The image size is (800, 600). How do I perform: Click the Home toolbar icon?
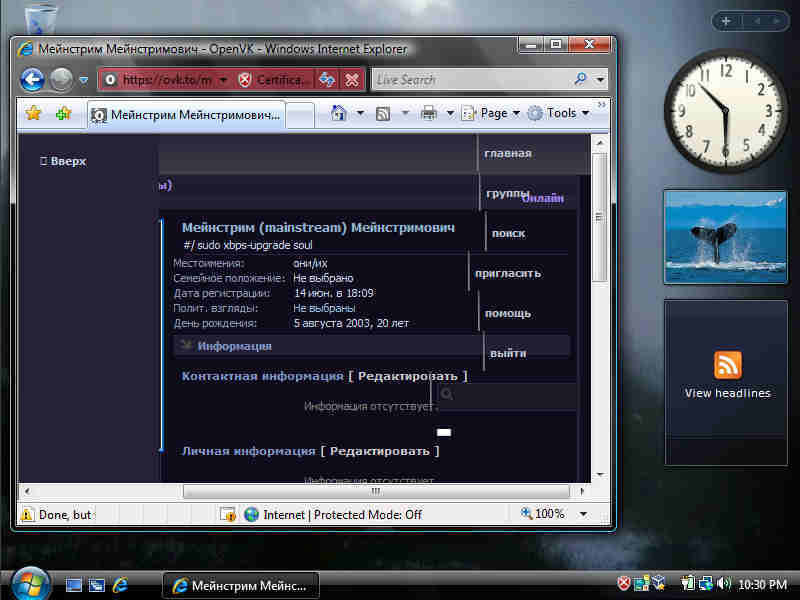(x=339, y=113)
